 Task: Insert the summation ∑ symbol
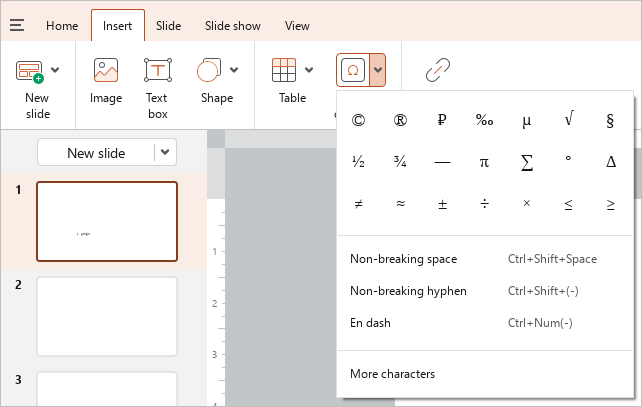[x=527, y=162]
